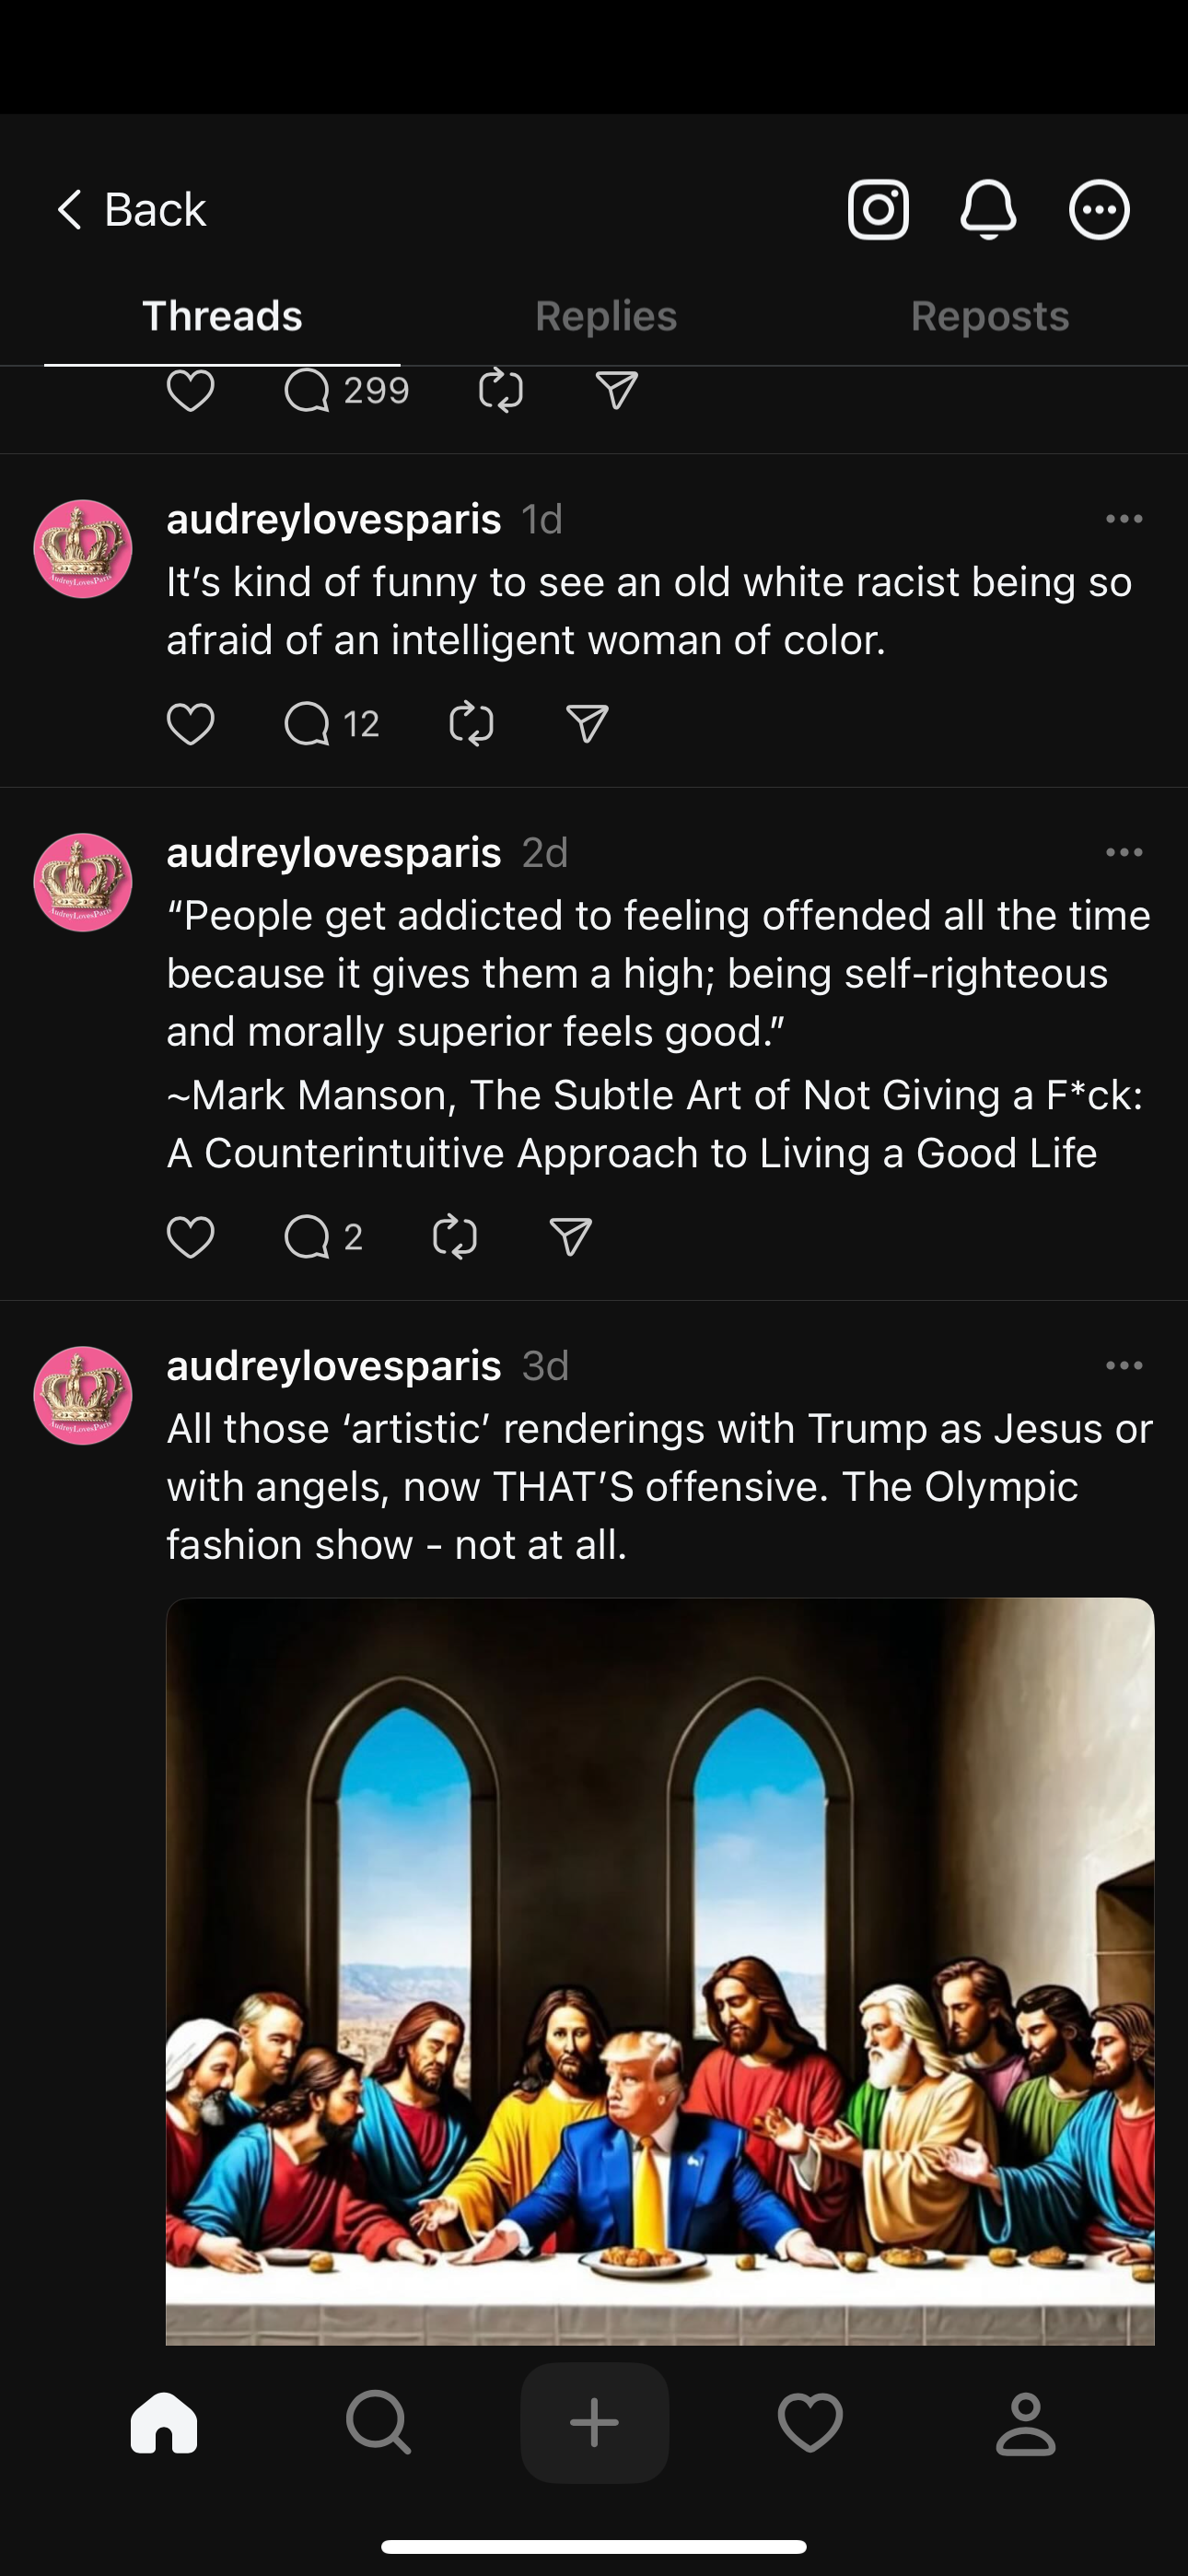This screenshot has width=1188, height=2576.
Task: Share the 'old white racist' post
Action: 587,723
